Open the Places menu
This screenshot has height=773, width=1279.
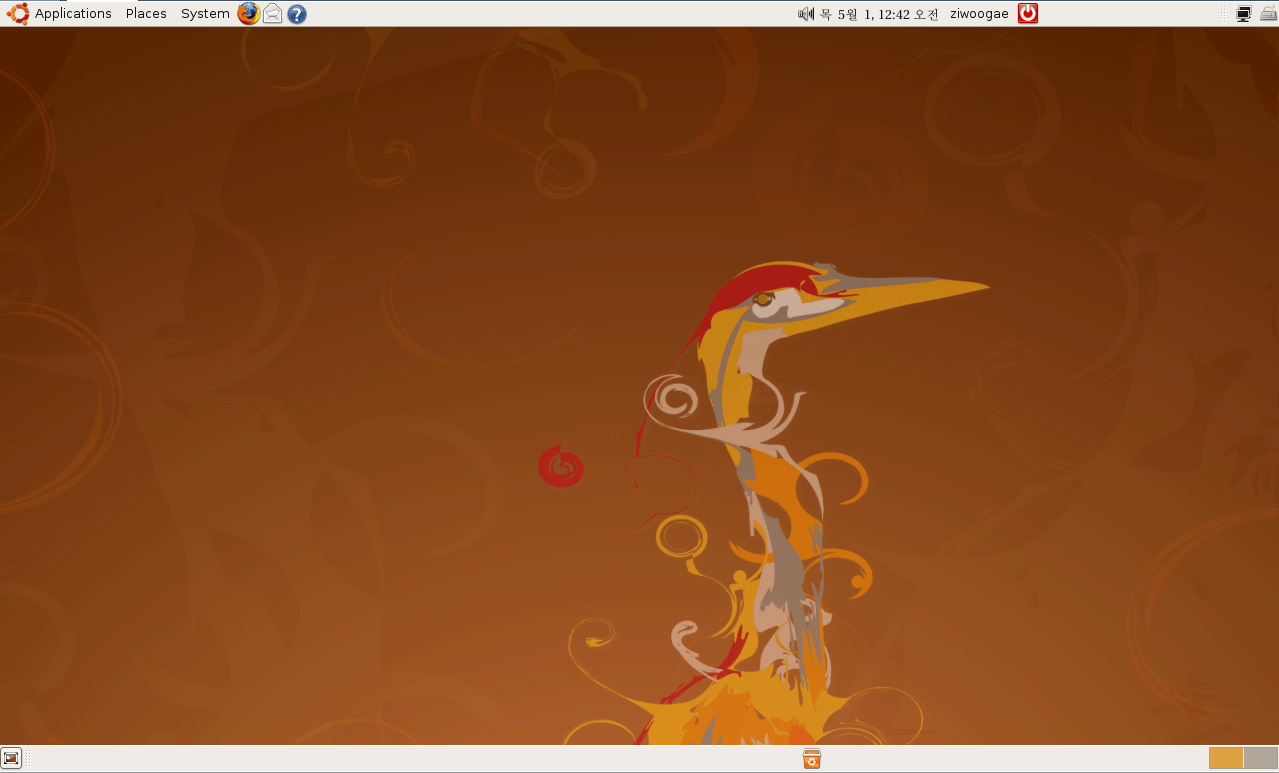[146, 14]
